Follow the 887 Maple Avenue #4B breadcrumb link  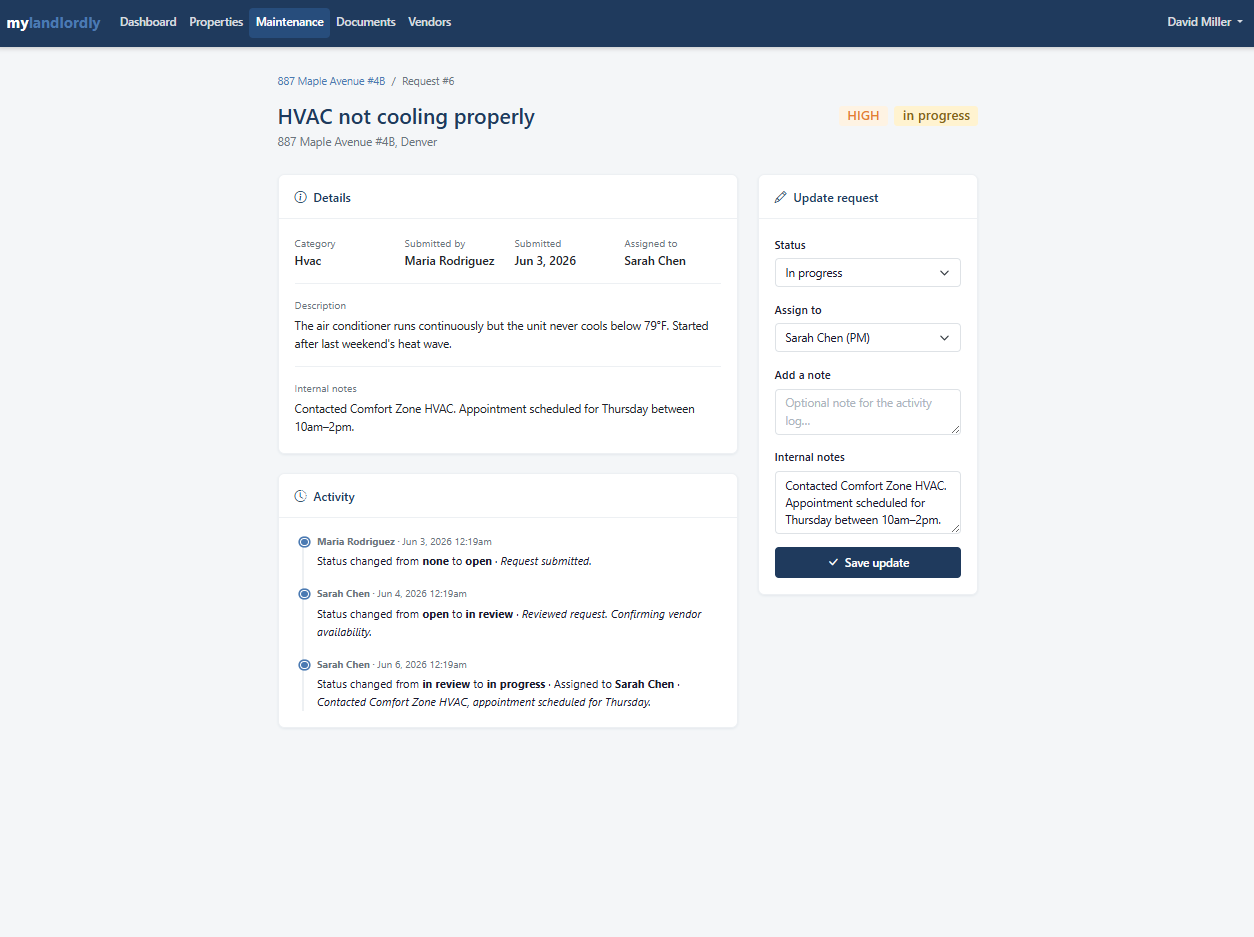pyautogui.click(x=331, y=81)
